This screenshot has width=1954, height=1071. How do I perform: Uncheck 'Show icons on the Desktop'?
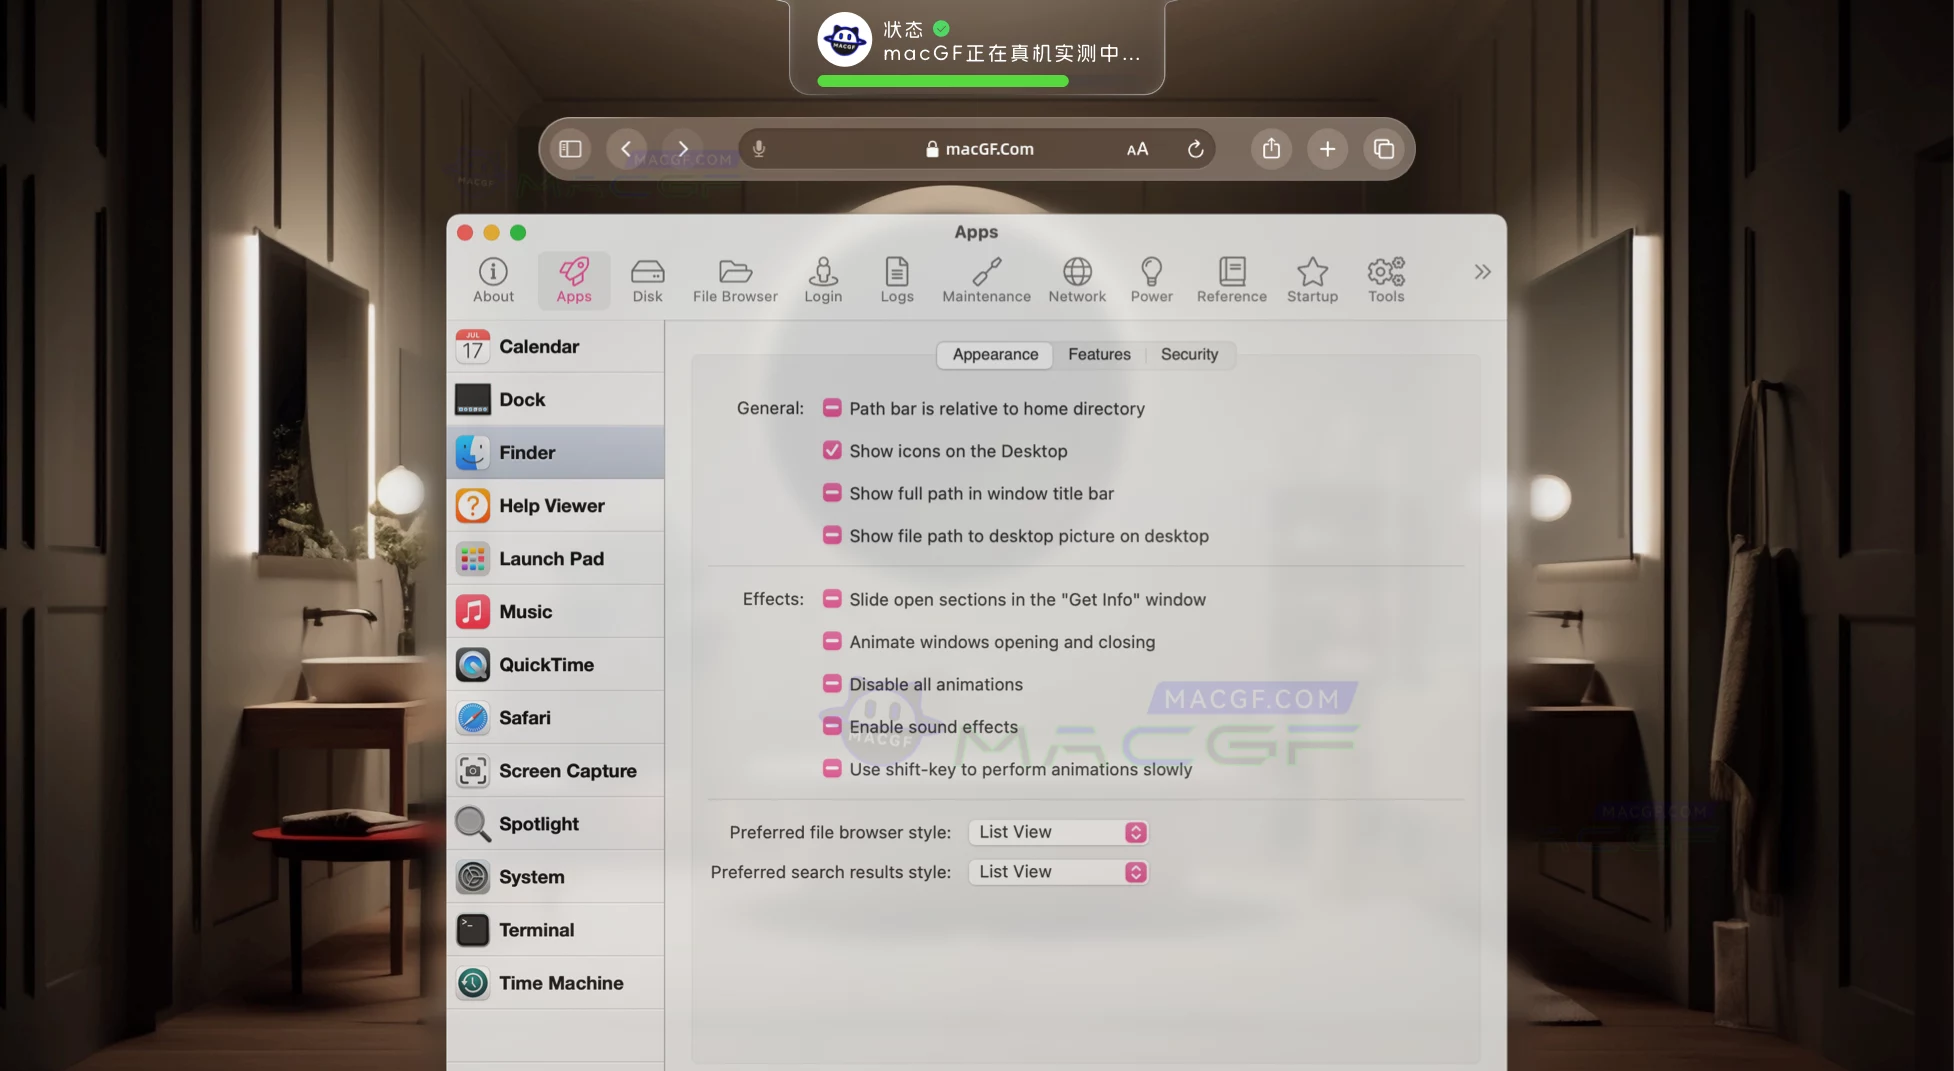point(832,450)
